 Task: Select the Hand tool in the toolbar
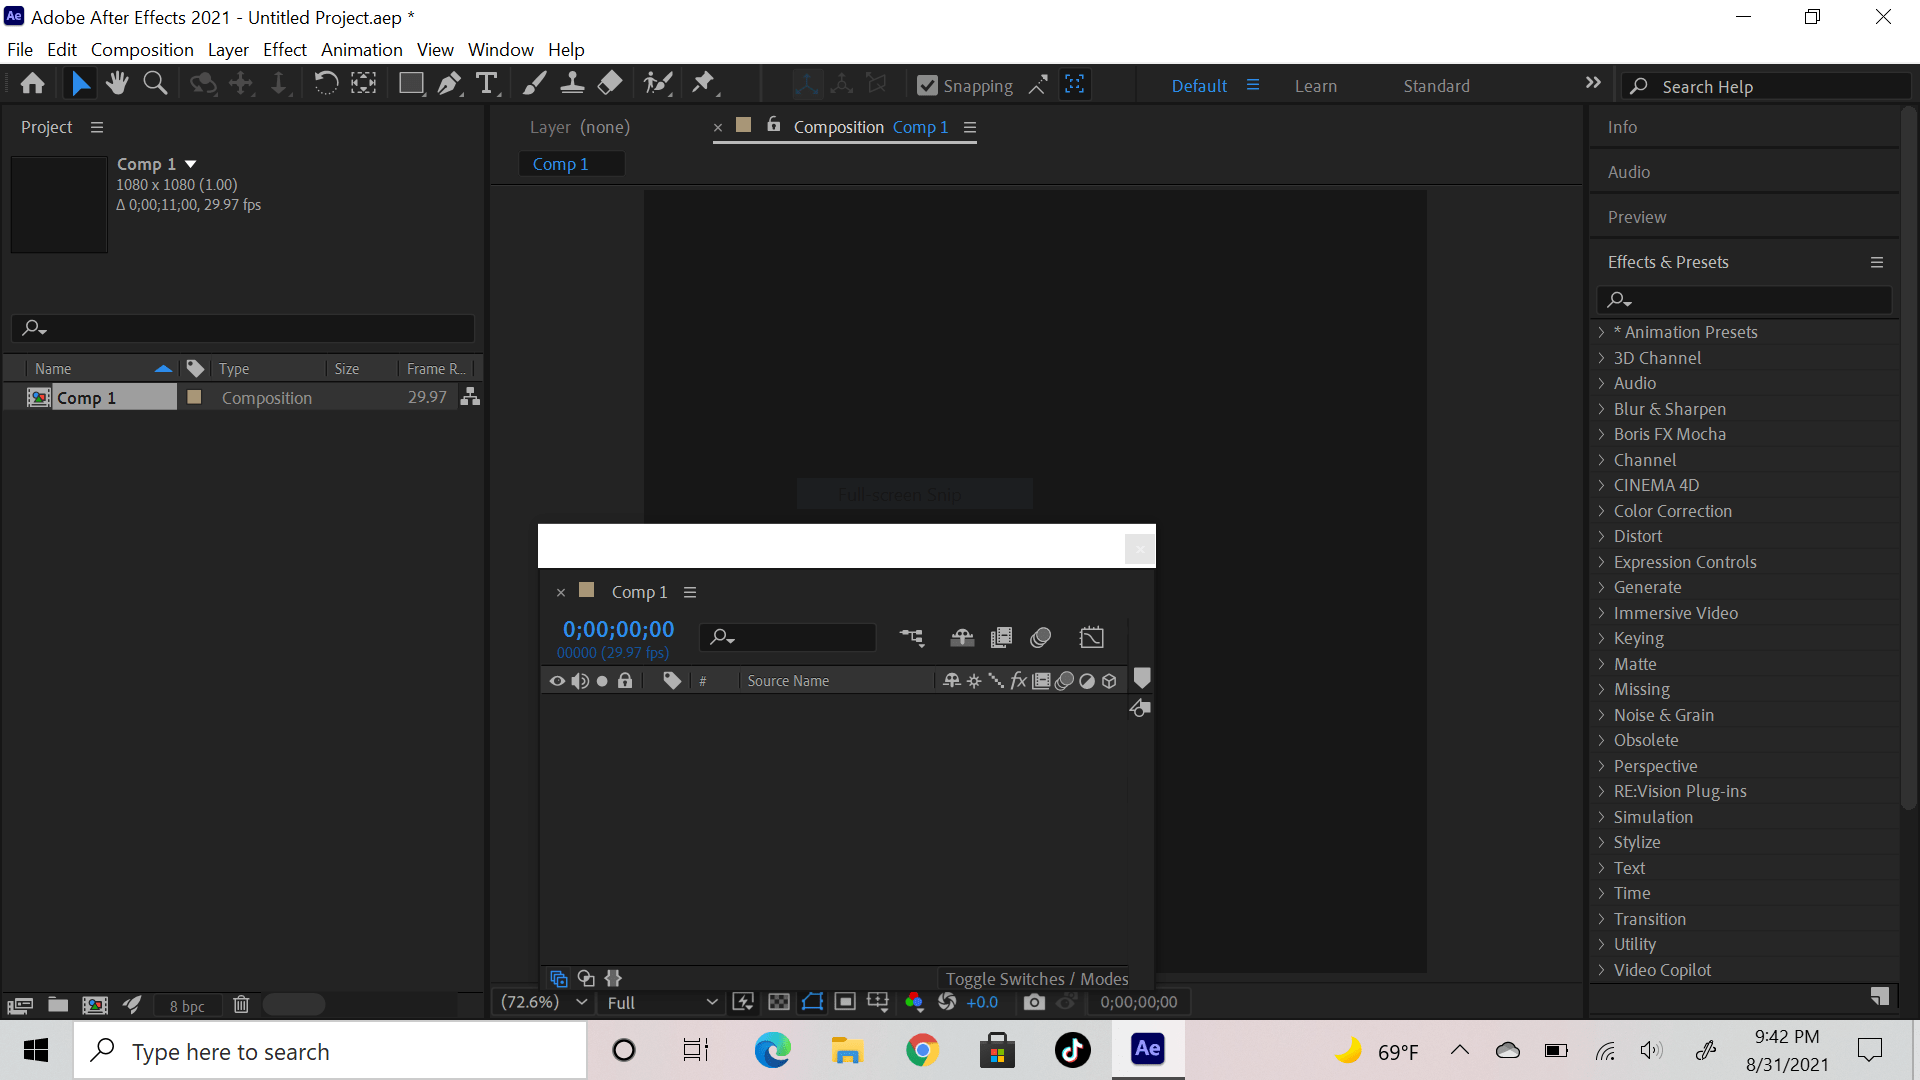coord(117,84)
